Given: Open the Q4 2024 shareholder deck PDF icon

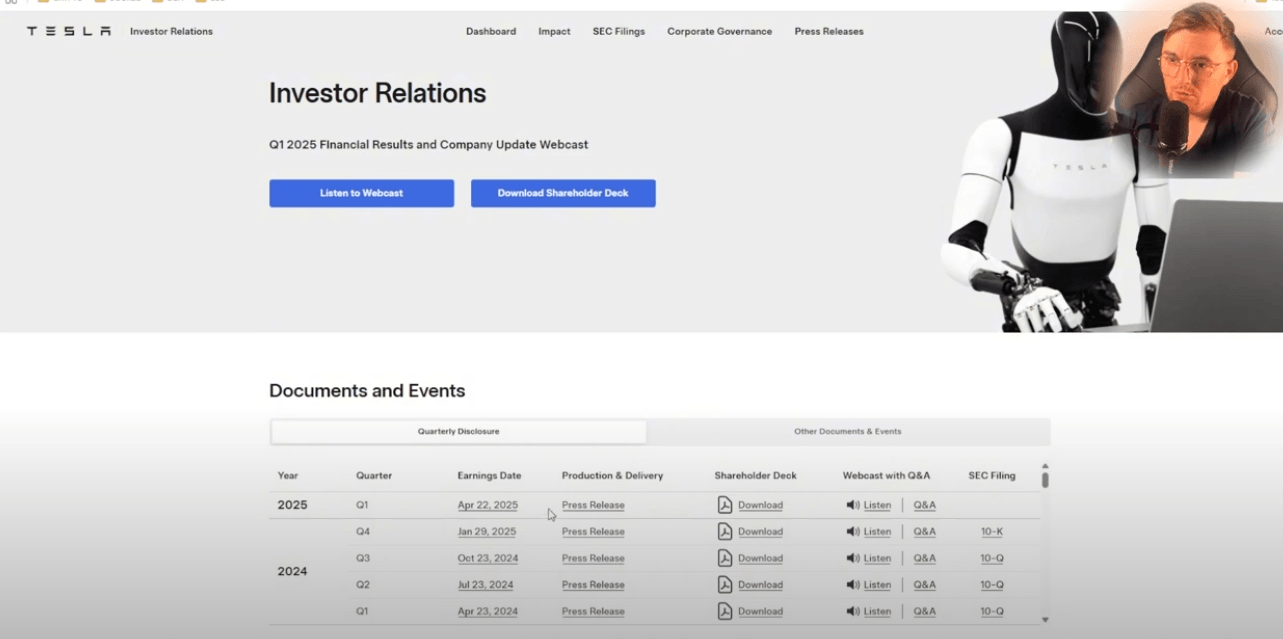Looking at the screenshot, I should click(725, 532).
